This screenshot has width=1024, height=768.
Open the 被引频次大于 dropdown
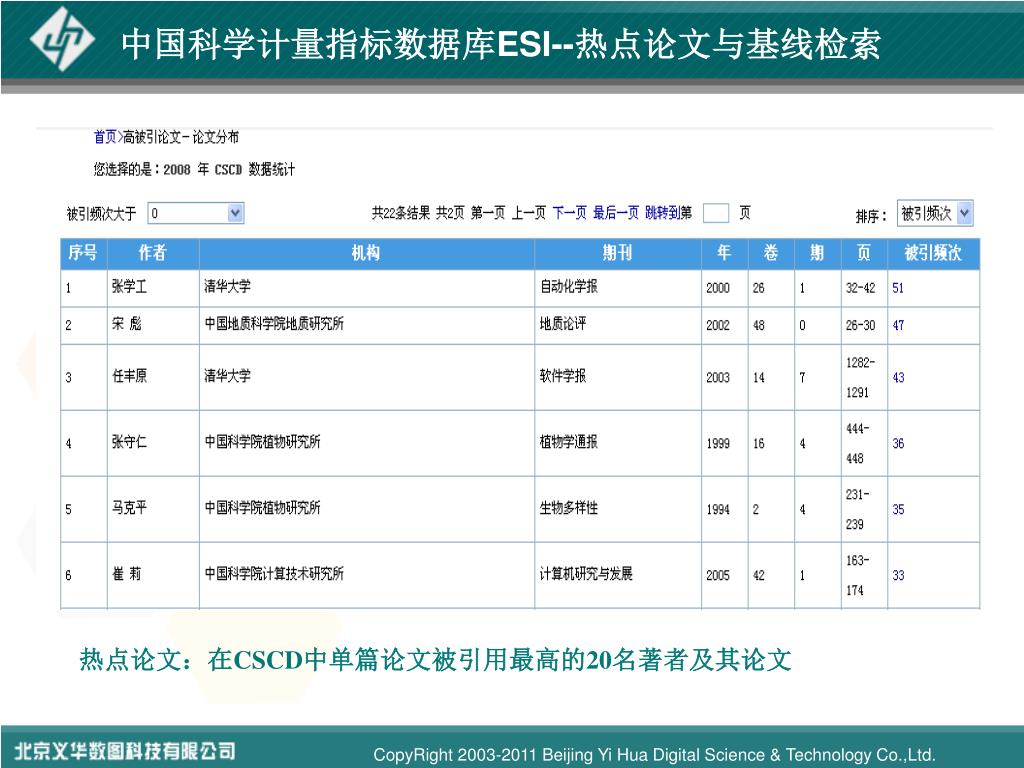196,213
